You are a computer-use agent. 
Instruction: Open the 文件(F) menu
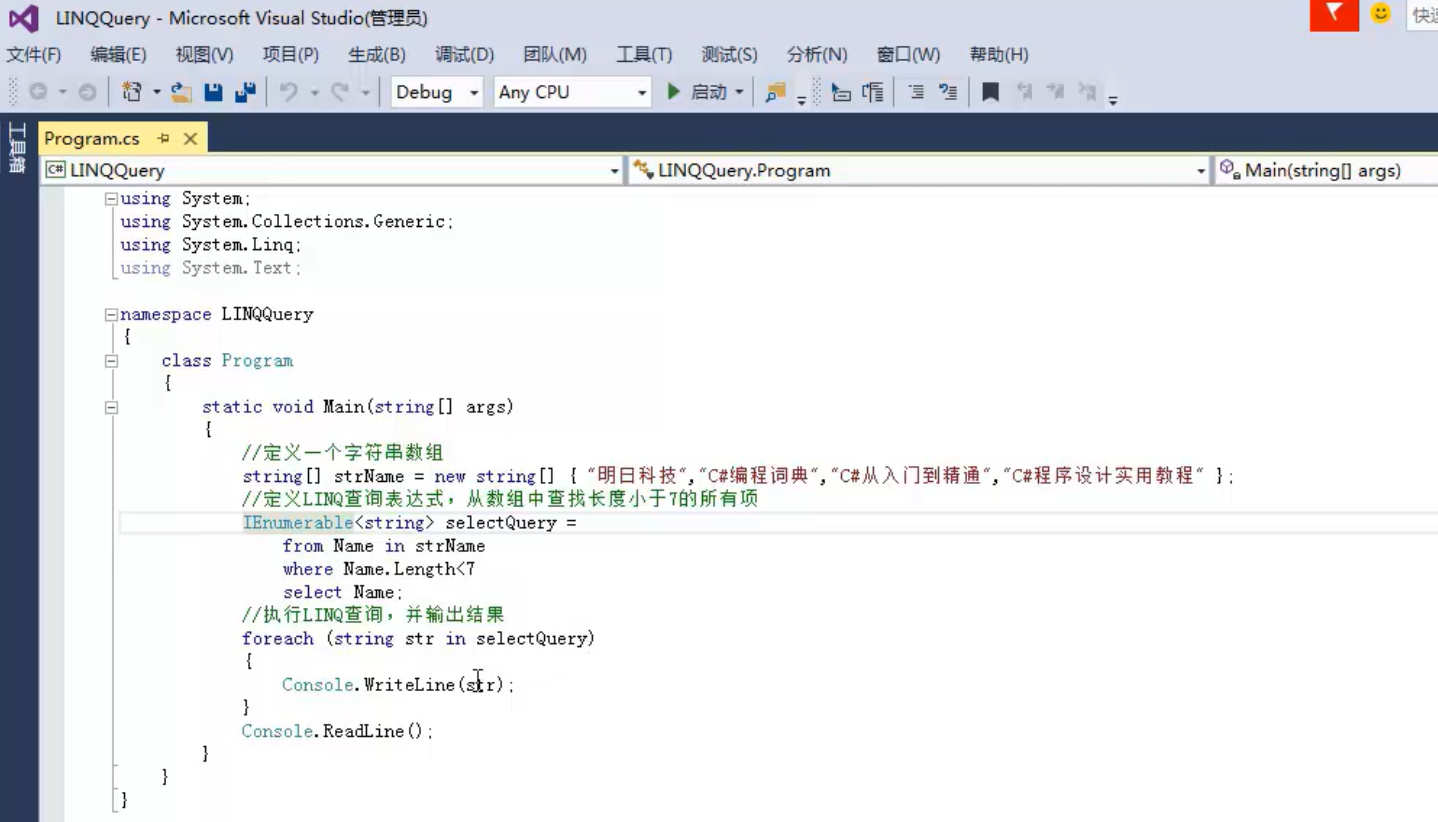(x=34, y=54)
